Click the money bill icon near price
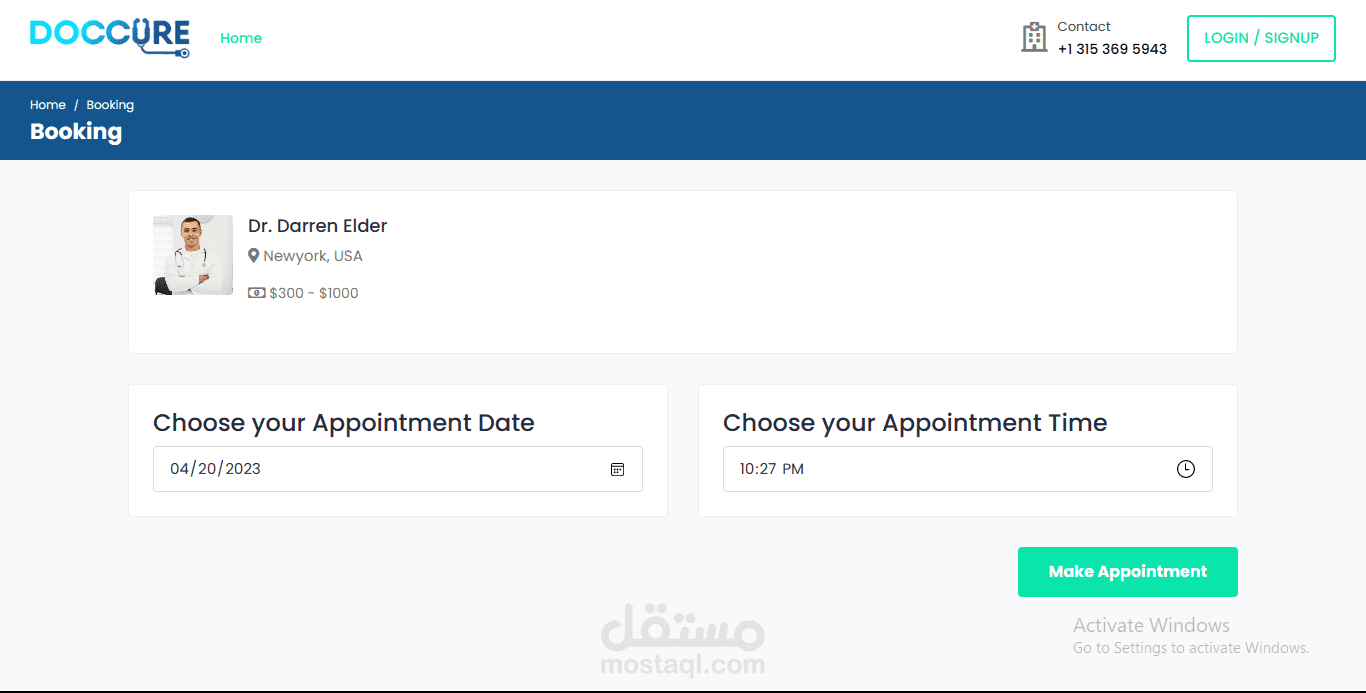Image resolution: width=1366 pixels, height=693 pixels. [256, 293]
